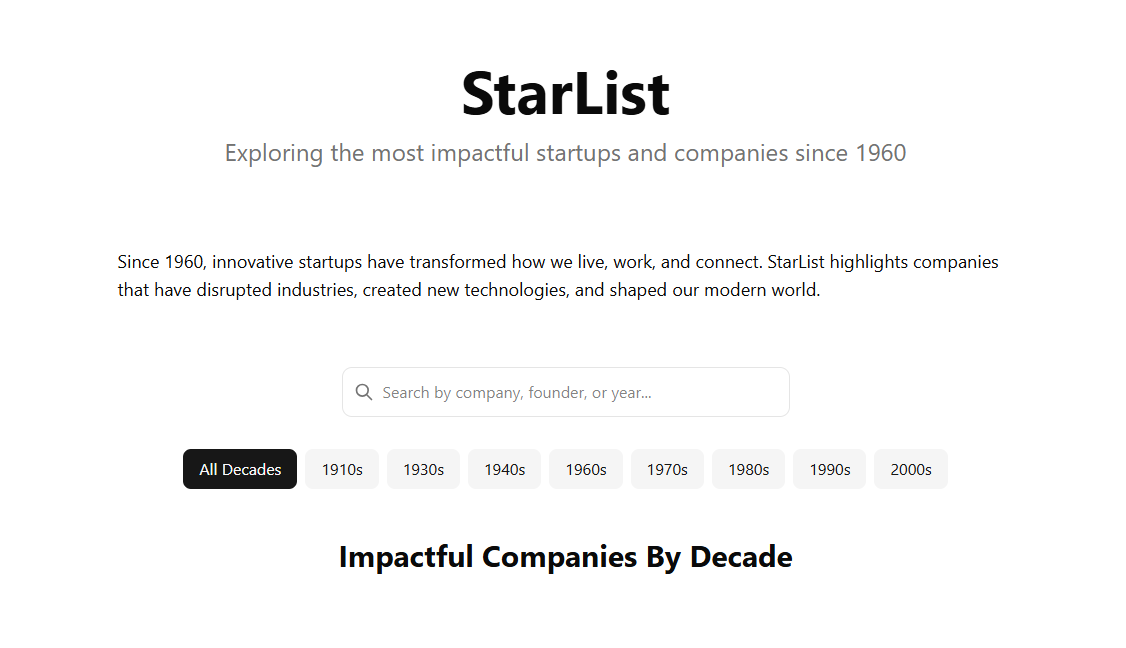The width and height of the screenshot is (1126, 648).
Task: Filter companies by the 1980s
Action: [748, 469]
